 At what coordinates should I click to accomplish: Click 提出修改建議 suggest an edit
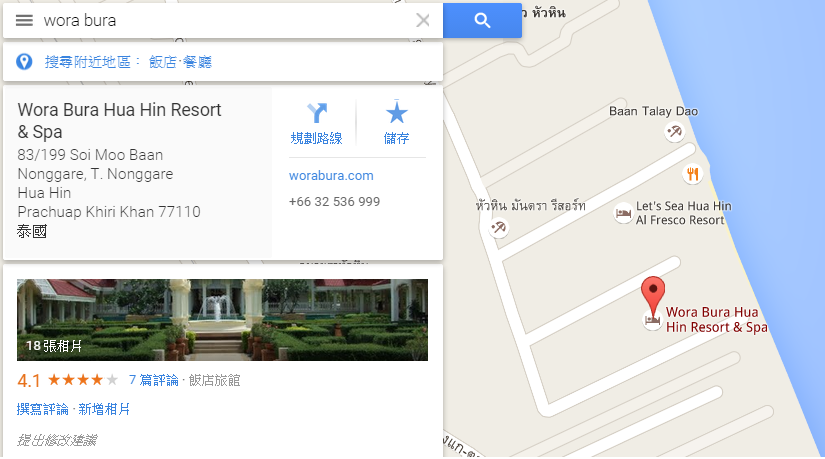pos(56,440)
